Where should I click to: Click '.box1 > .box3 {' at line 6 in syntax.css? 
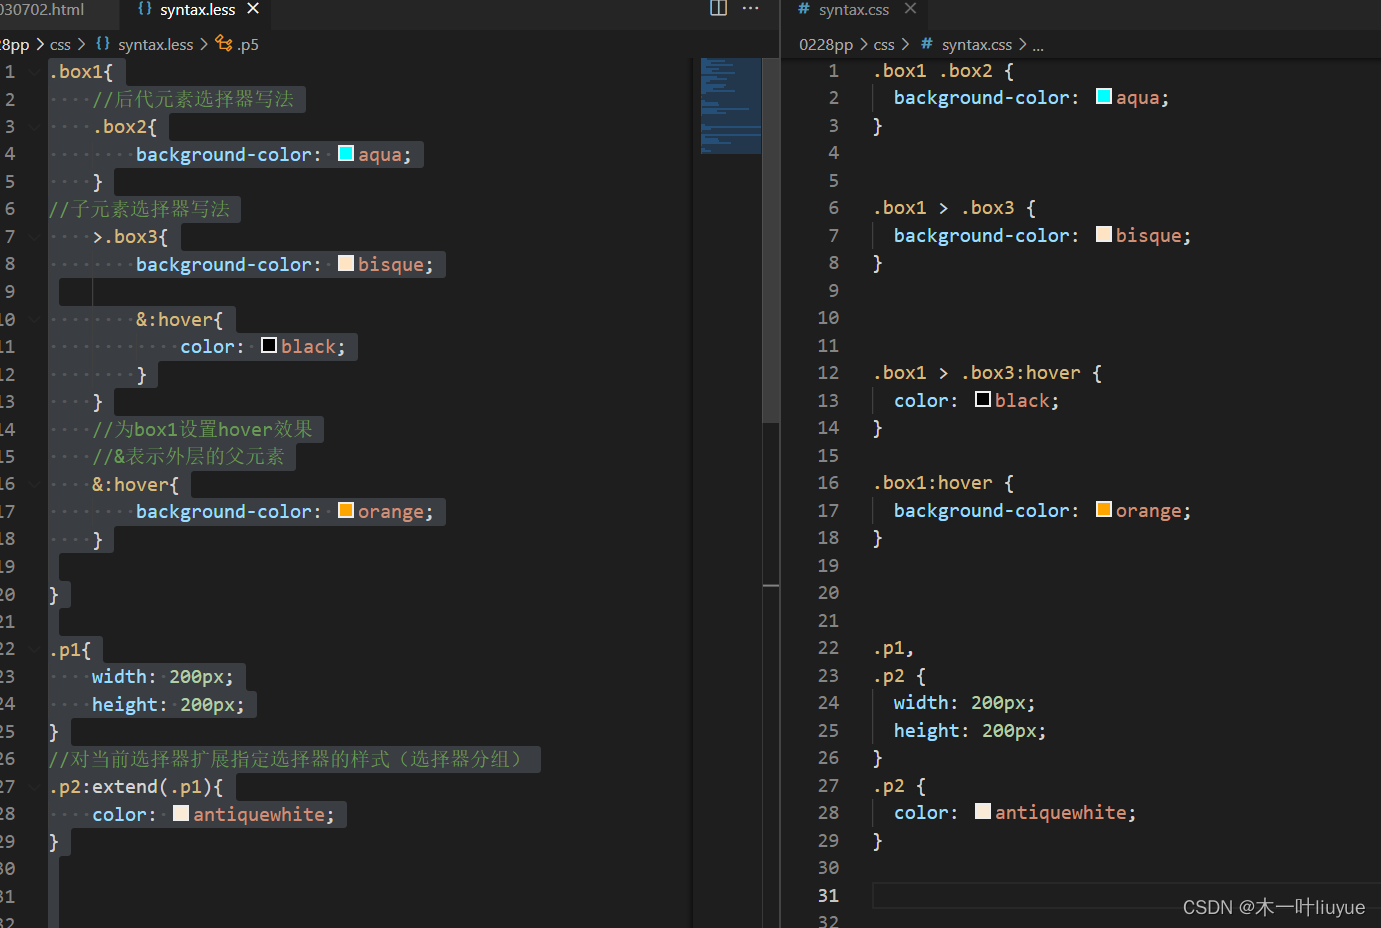(x=954, y=208)
